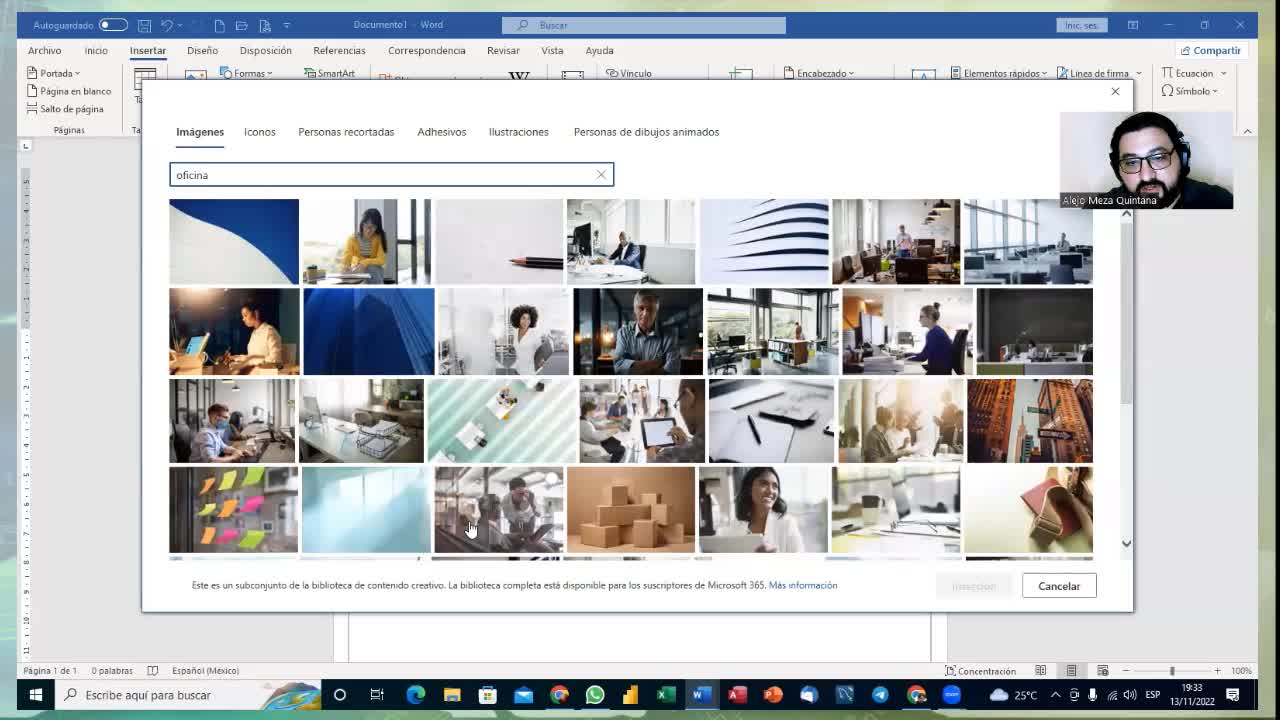Click the zoom in plus button
The height and width of the screenshot is (720, 1280).
click(1217, 671)
